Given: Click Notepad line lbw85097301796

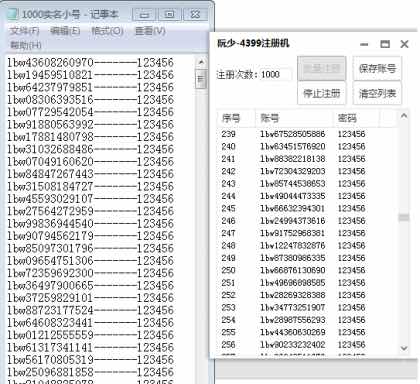Looking at the screenshot, I should (x=91, y=248).
